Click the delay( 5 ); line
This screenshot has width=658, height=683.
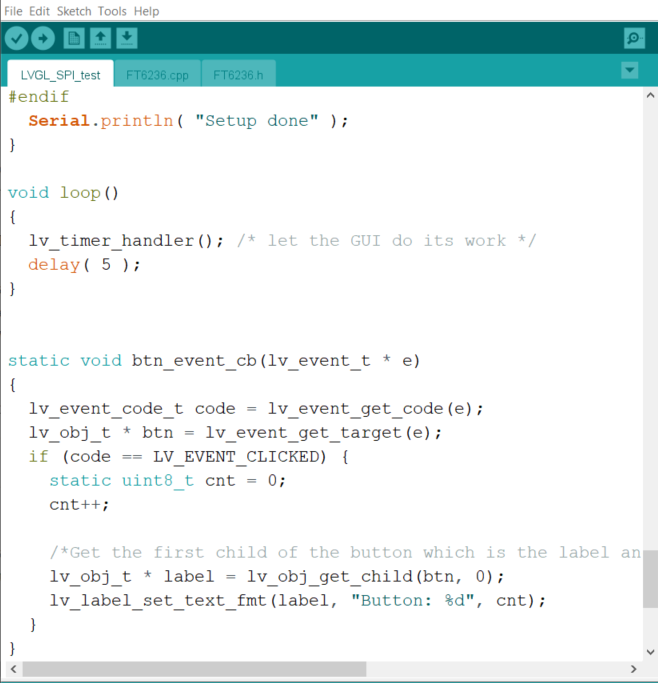(x=84, y=264)
